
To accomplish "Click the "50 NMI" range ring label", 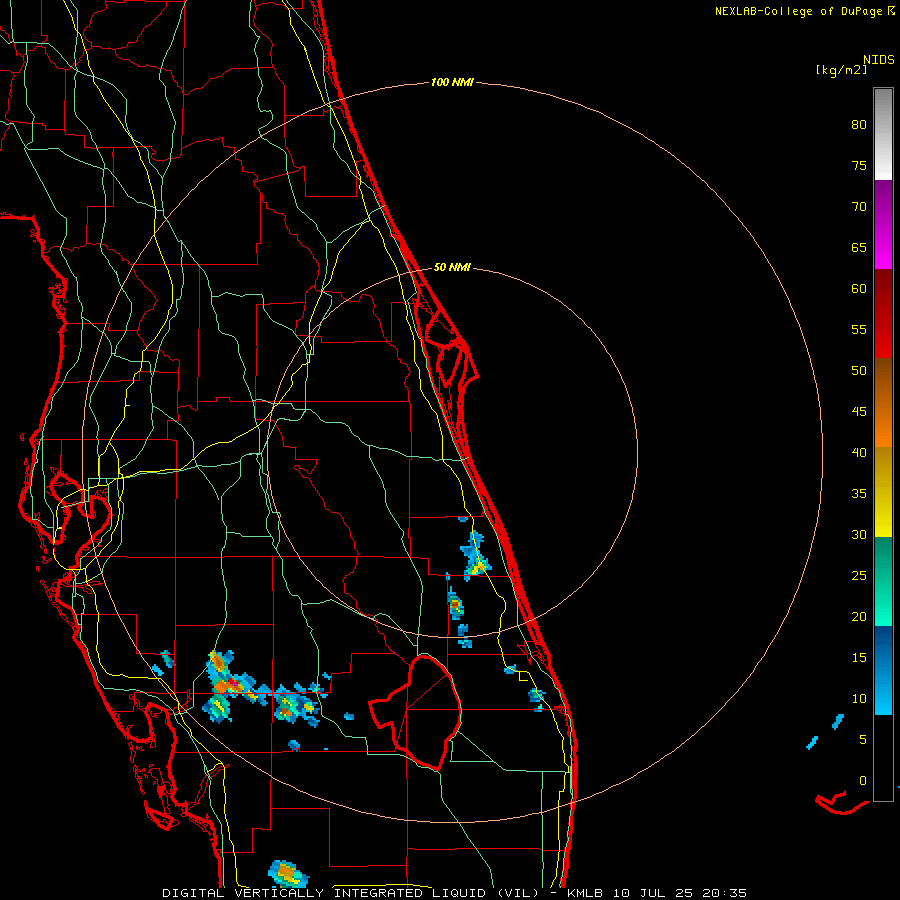I will 452,267.
